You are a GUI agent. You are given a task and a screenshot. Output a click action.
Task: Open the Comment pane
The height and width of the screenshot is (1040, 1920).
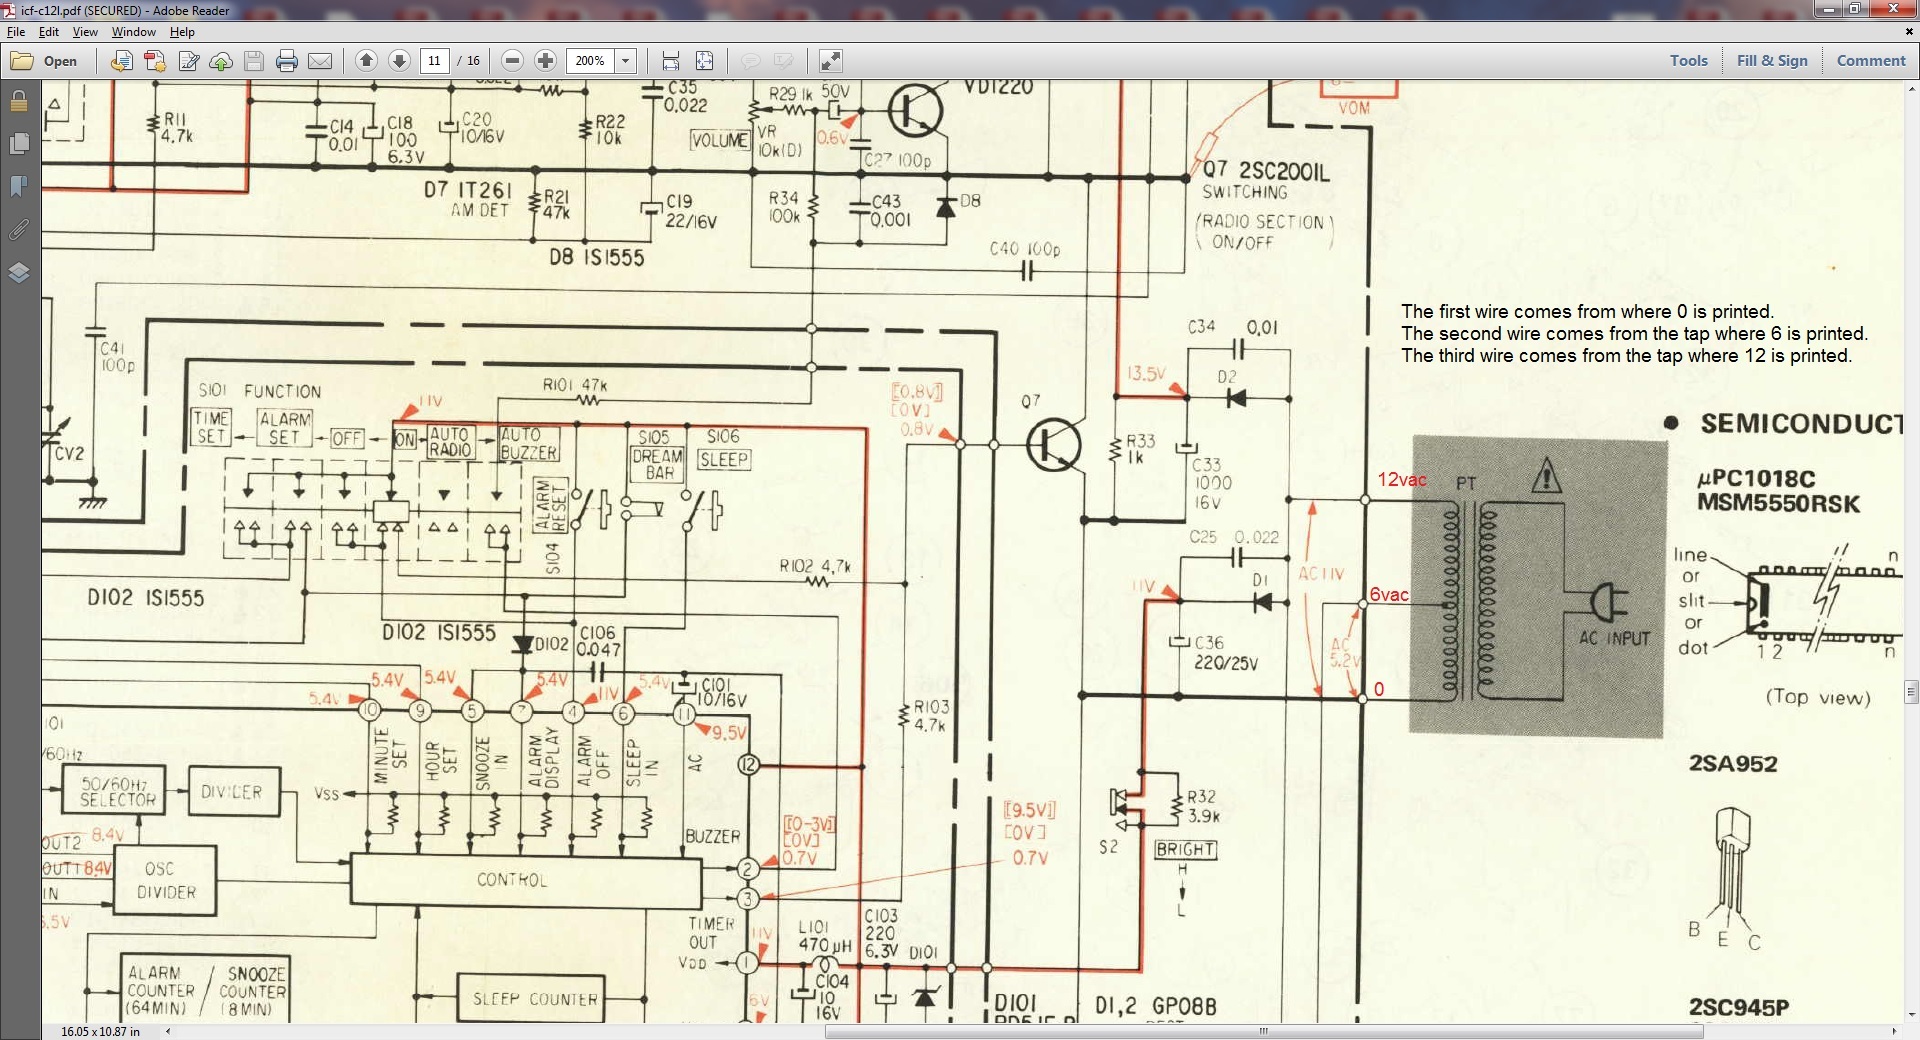tap(1871, 61)
